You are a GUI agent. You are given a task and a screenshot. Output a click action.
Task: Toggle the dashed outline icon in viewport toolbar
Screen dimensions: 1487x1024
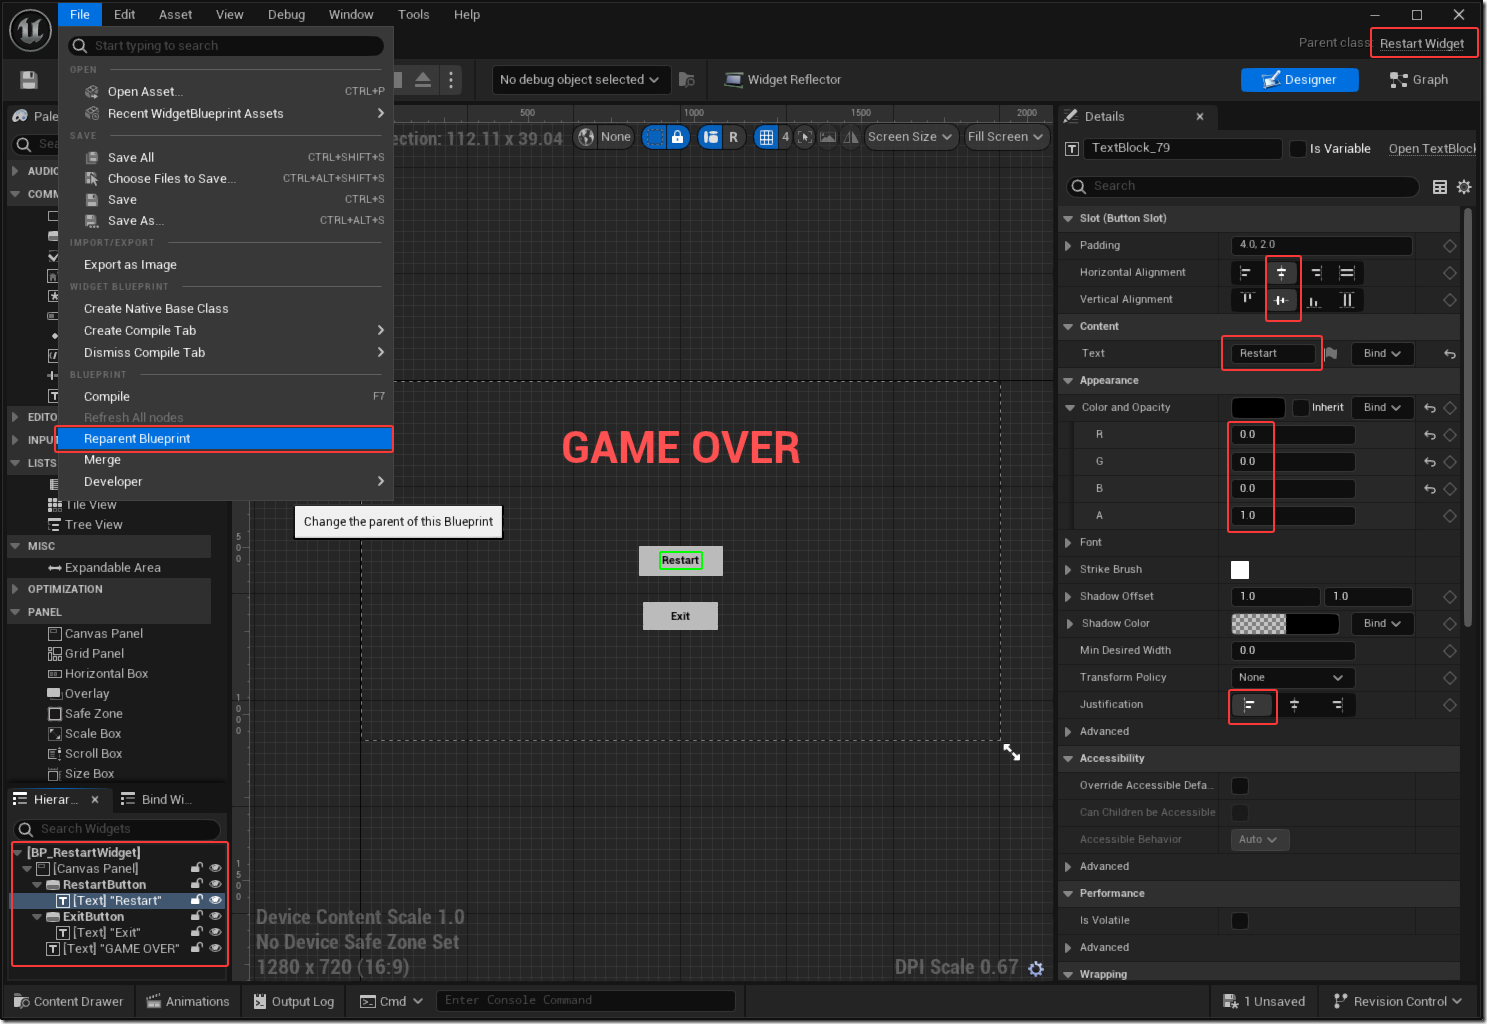pyautogui.click(x=654, y=137)
